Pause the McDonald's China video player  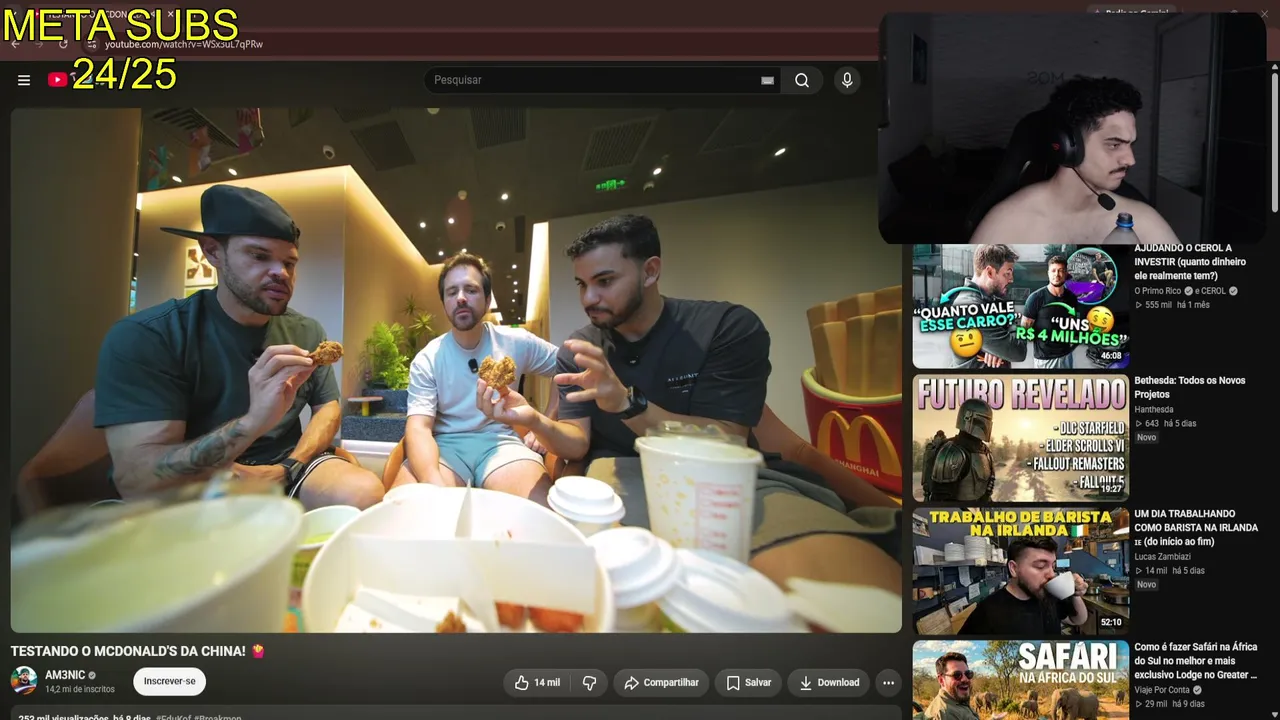click(x=456, y=370)
